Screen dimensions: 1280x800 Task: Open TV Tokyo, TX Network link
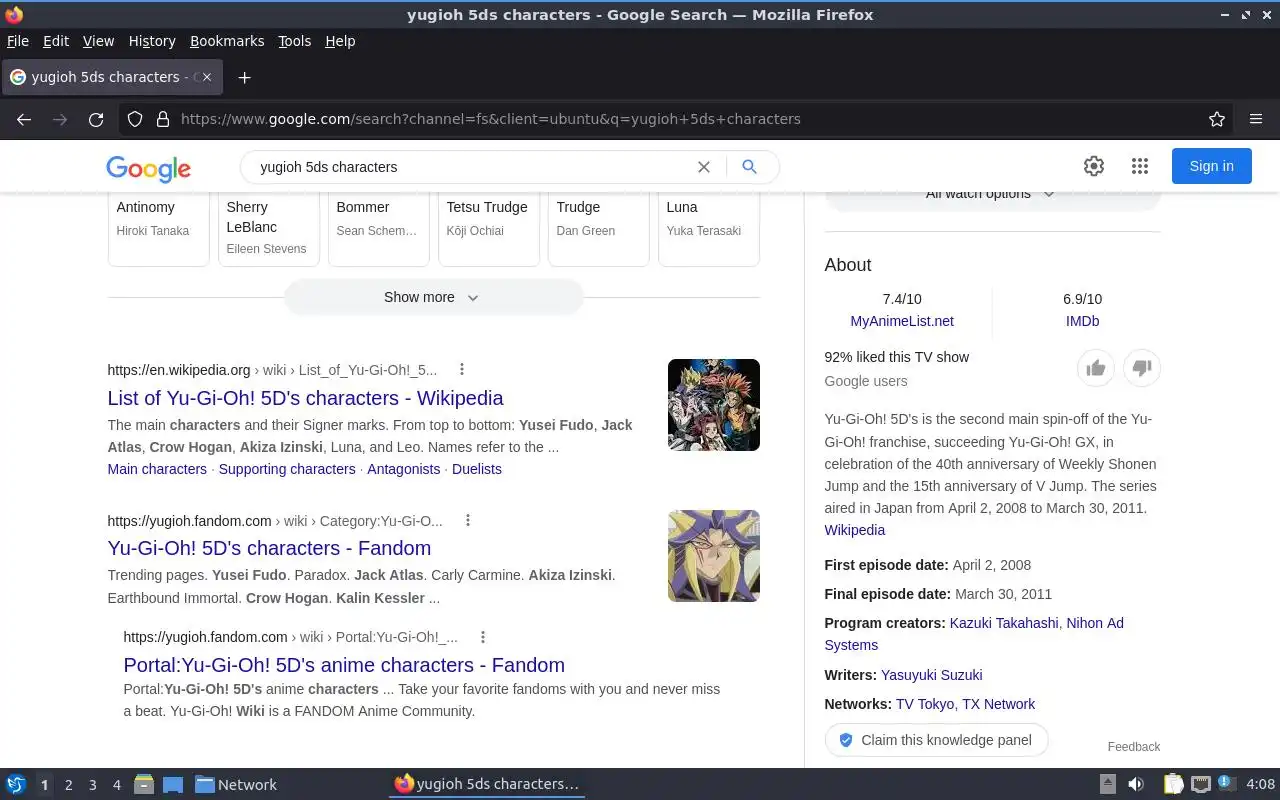click(x=965, y=704)
